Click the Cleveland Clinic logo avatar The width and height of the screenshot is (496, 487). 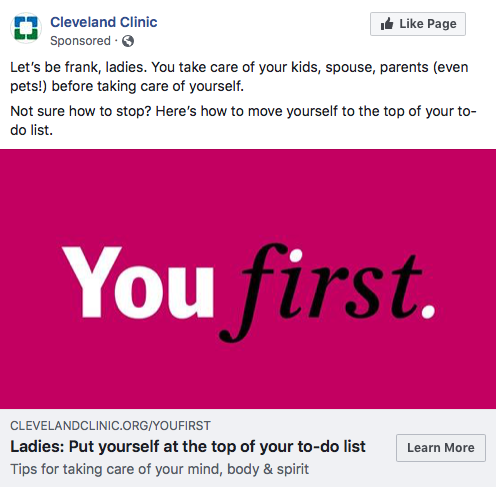click(26, 28)
